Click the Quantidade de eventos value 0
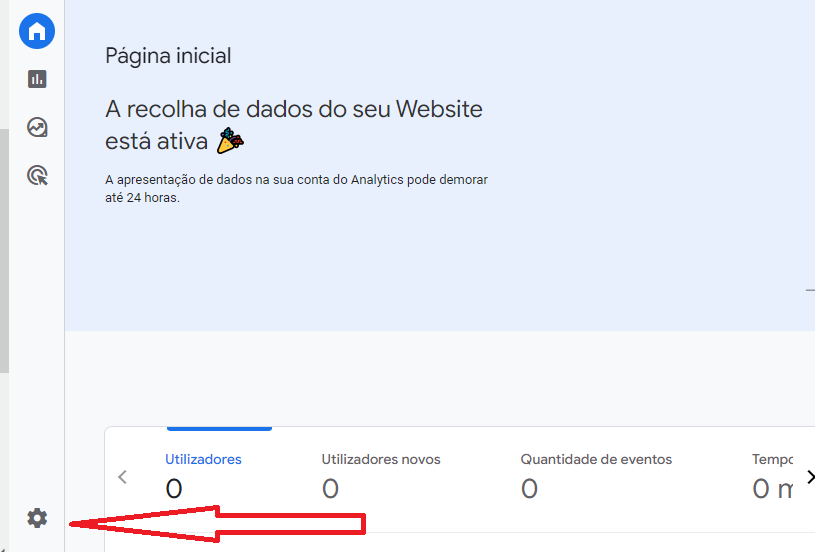Image resolution: width=815 pixels, height=552 pixels. (529, 489)
